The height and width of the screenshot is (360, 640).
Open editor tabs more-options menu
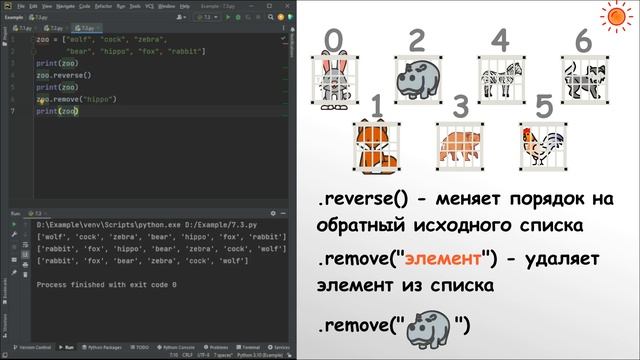click(x=283, y=28)
